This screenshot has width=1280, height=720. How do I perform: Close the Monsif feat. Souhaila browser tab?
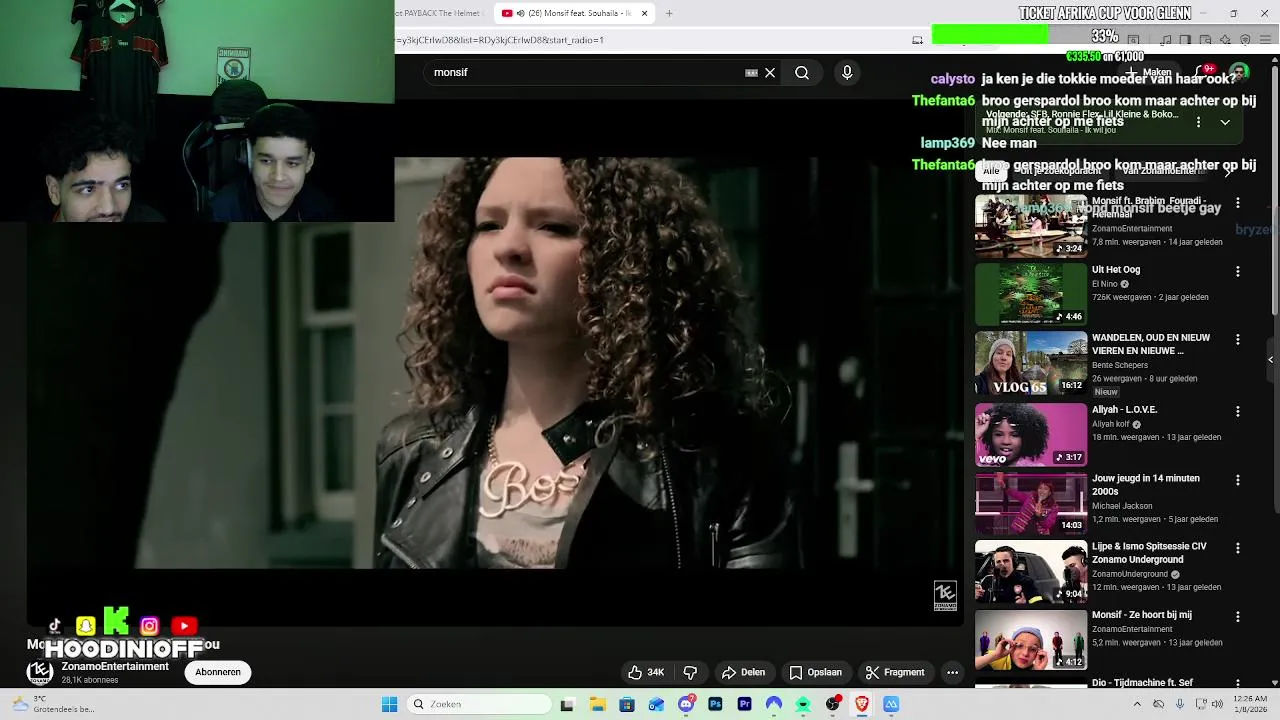(x=645, y=13)
